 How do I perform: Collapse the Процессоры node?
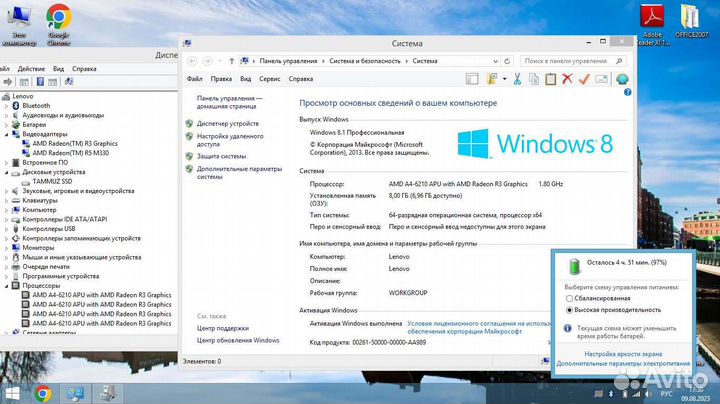[6, 286]
